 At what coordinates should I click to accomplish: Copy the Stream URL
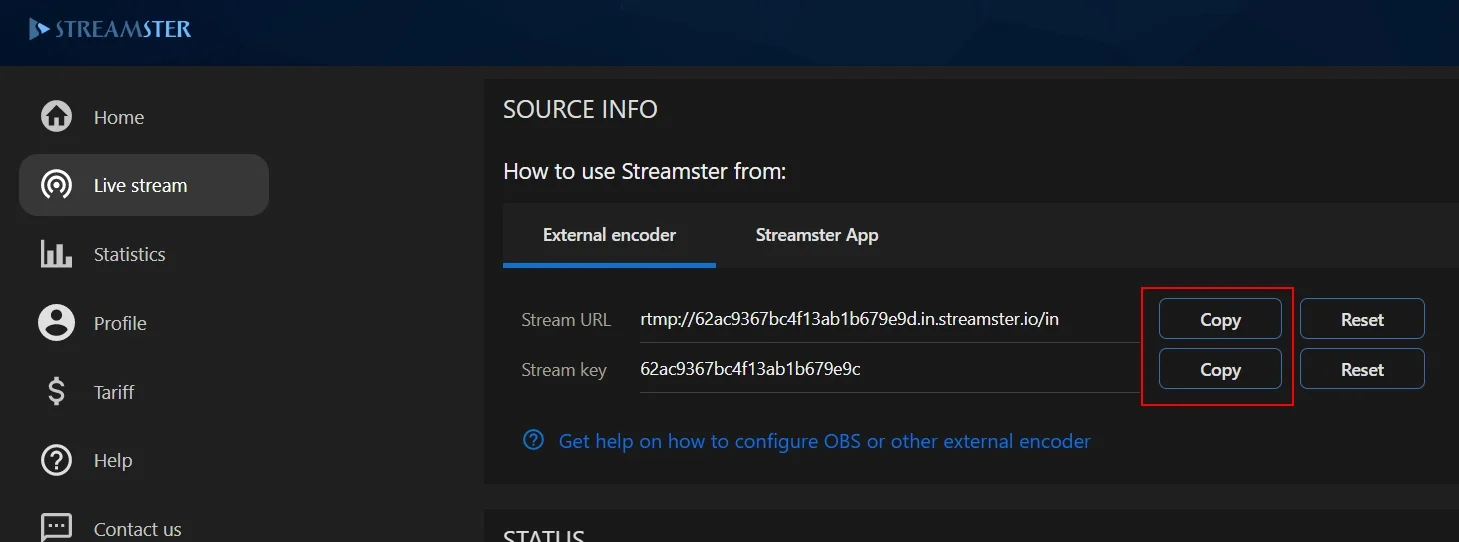click(1220, 319)
